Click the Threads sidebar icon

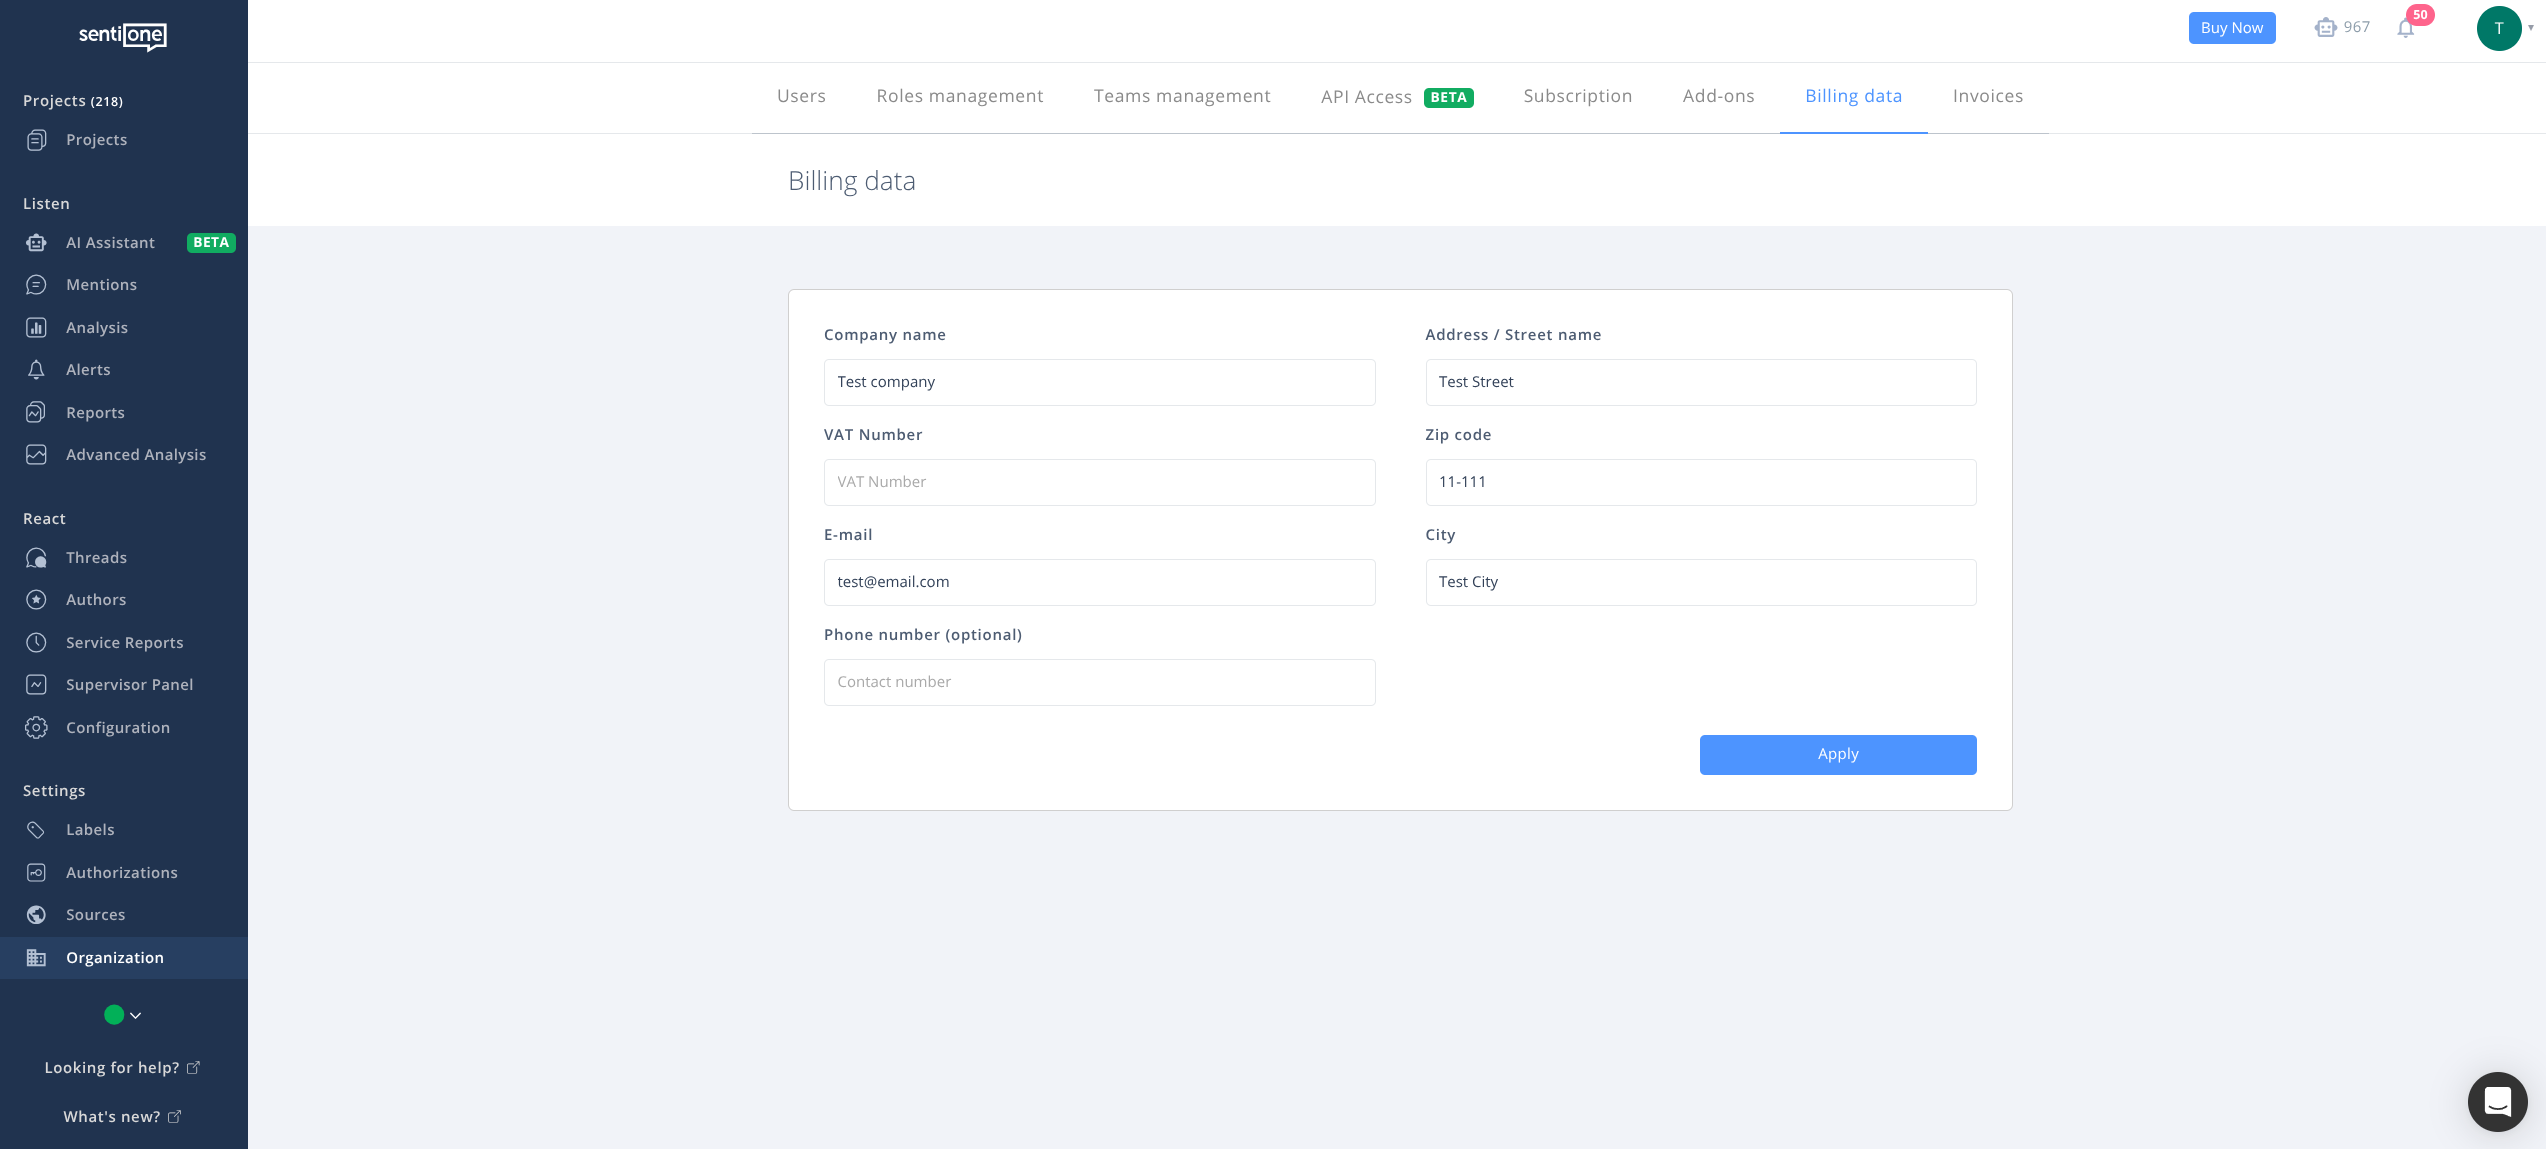tap(36, 558)
